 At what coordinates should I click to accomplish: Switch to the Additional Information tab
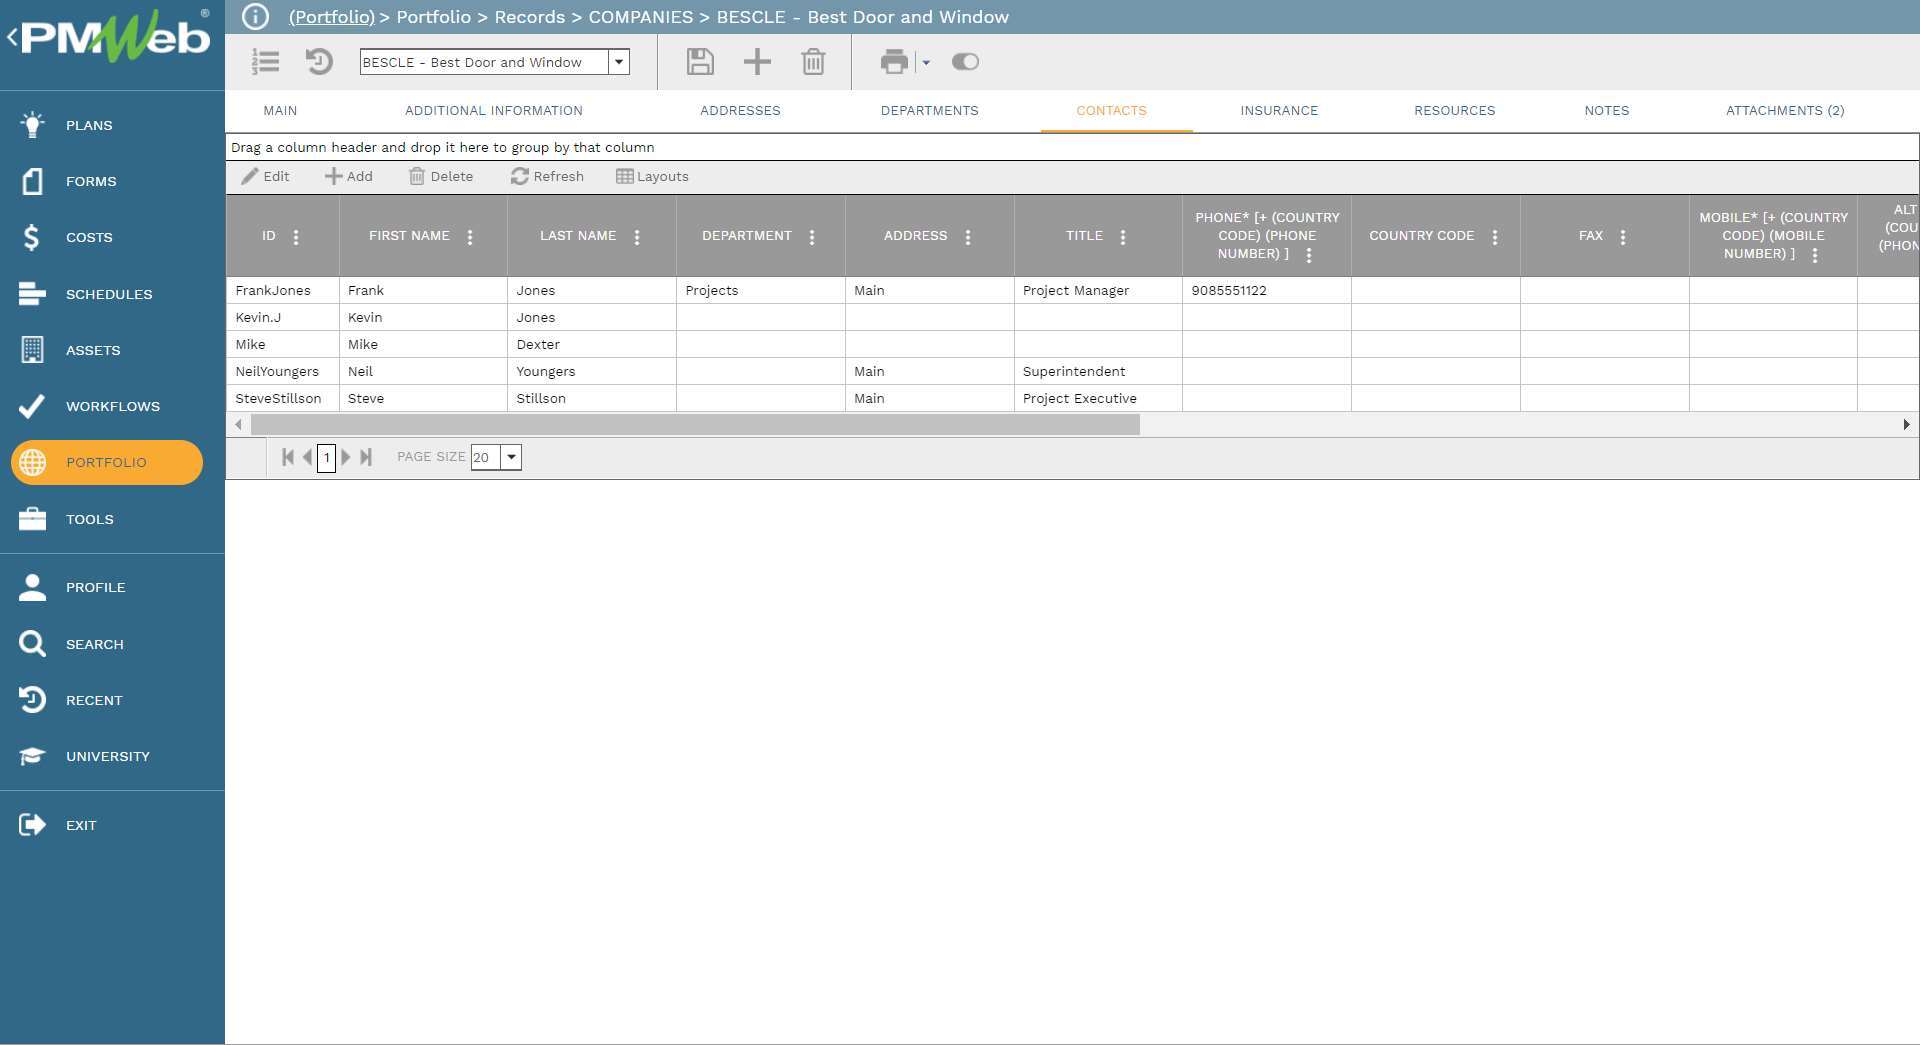(x=494, y=111)
